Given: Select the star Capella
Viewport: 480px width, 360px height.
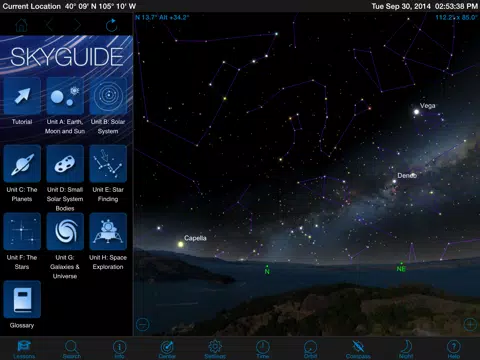Looking at the screenshot, I should click(x=181, y=244).
